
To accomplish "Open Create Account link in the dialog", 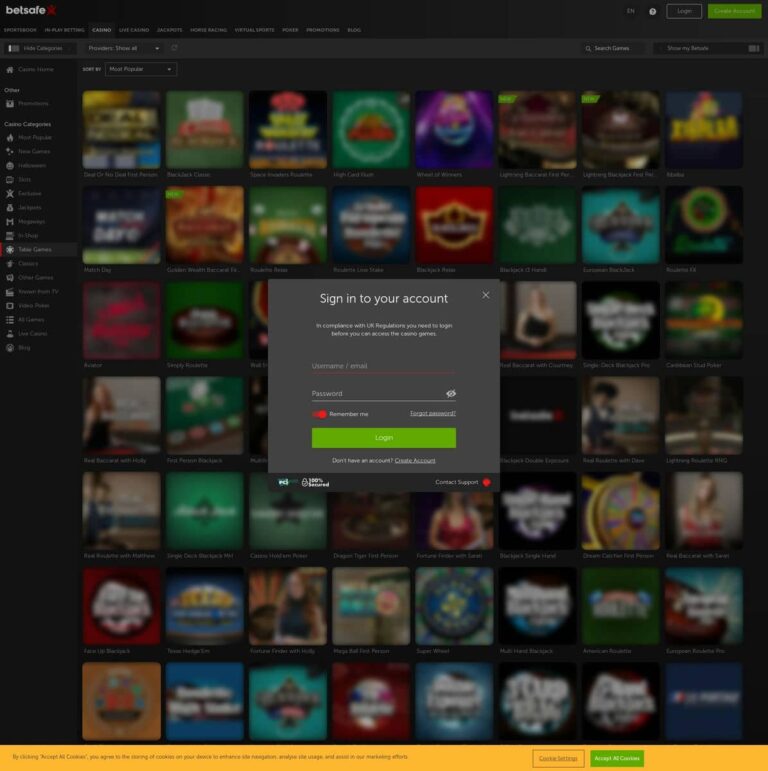I will coord(415,461).
